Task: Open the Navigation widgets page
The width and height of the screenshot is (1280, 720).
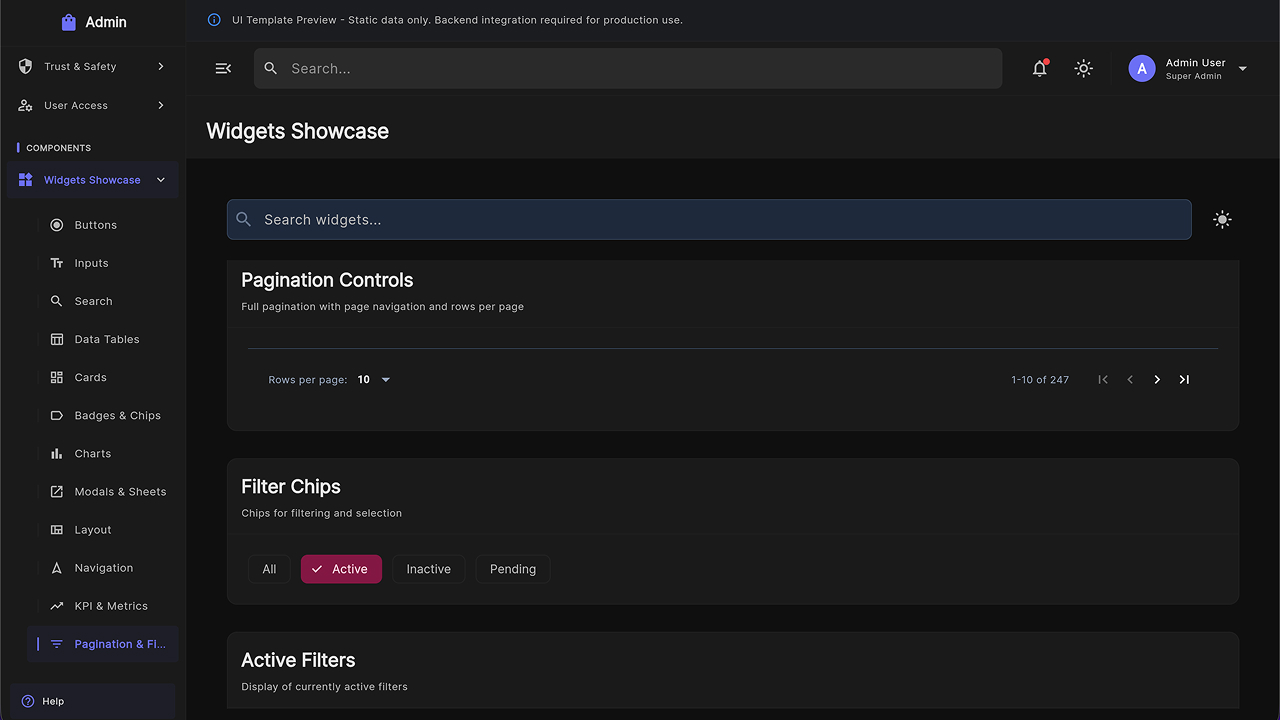Action: point(104,568)
